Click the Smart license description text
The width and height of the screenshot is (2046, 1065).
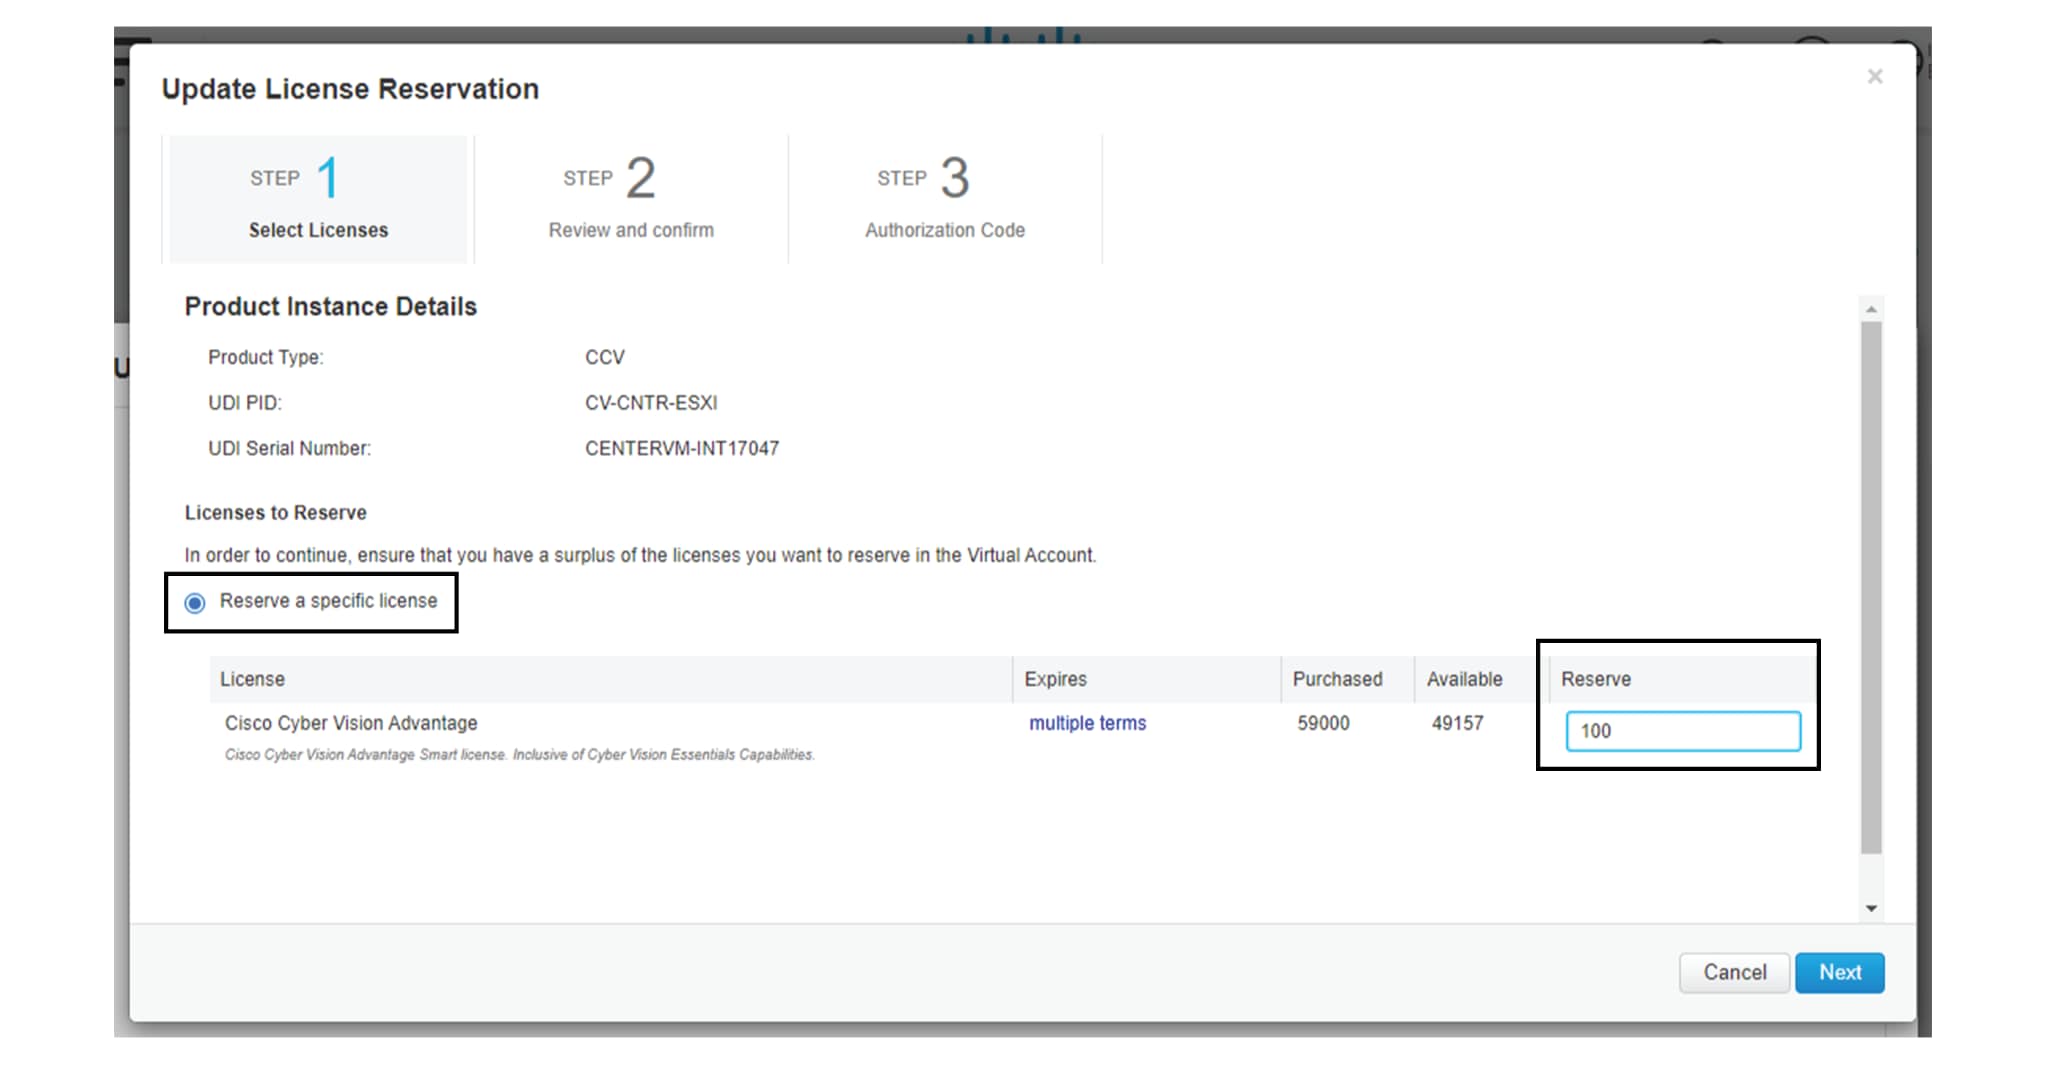(x=520, y=755)
